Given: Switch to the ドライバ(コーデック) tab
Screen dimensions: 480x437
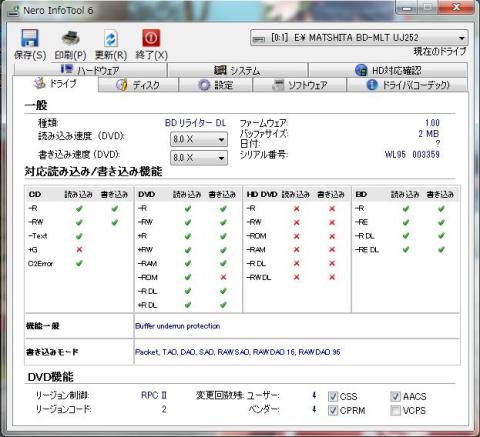Looking at the screenshot, I should point(407,85).
